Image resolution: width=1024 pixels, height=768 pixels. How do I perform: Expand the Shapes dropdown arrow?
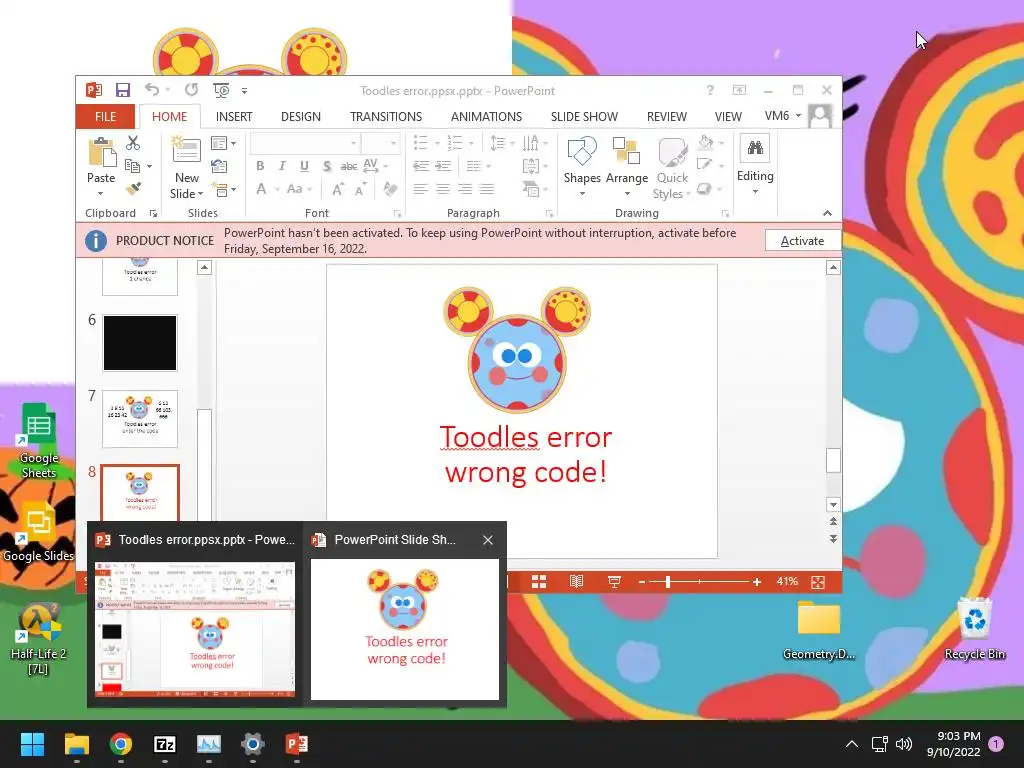pyautogui.click(x=582, y=193)
